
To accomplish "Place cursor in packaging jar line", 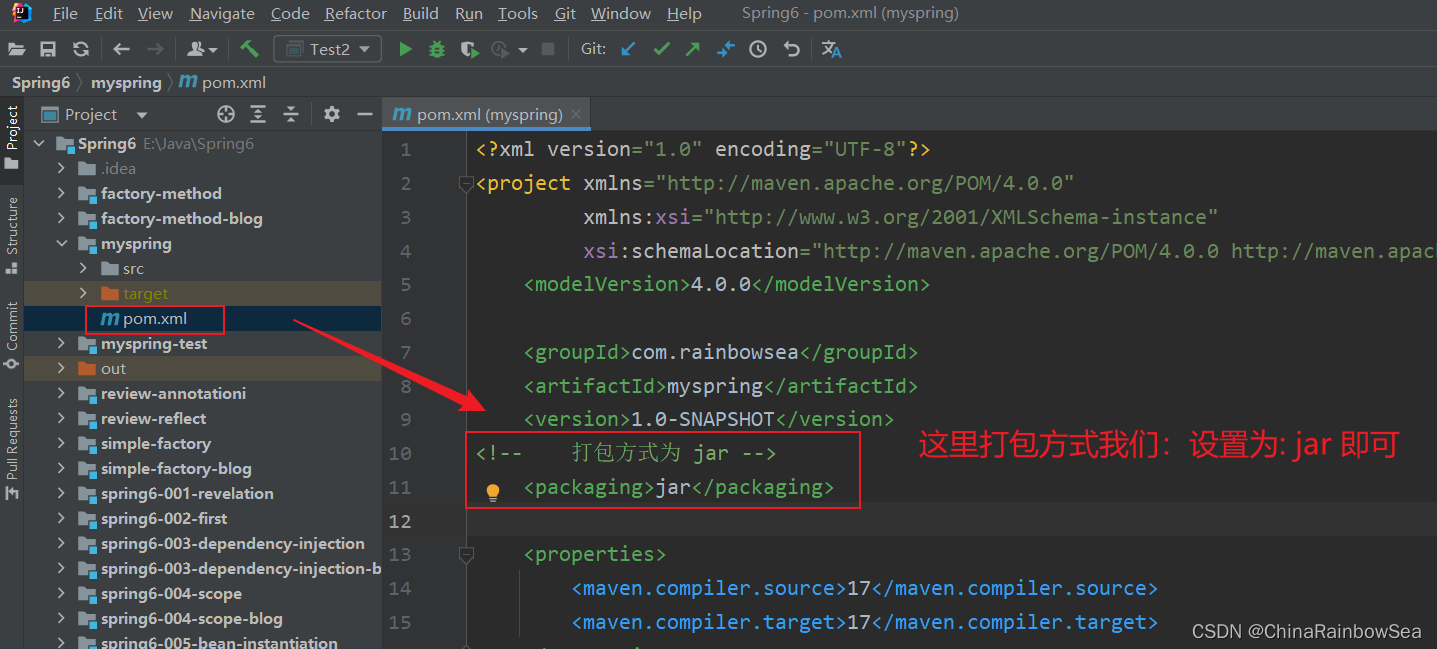I will 679,487.
